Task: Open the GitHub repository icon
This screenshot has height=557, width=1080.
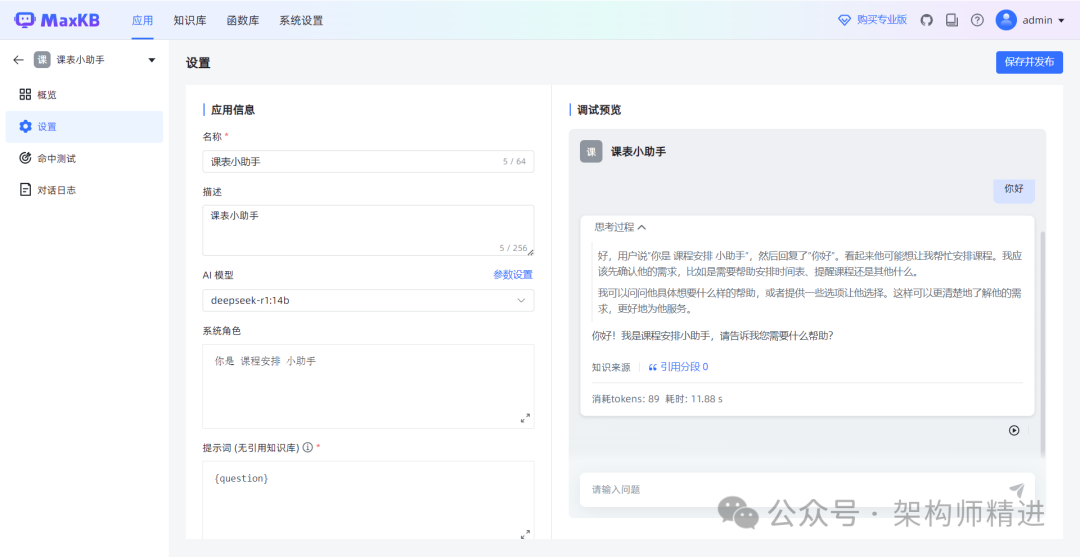Action: click(926, 20)
